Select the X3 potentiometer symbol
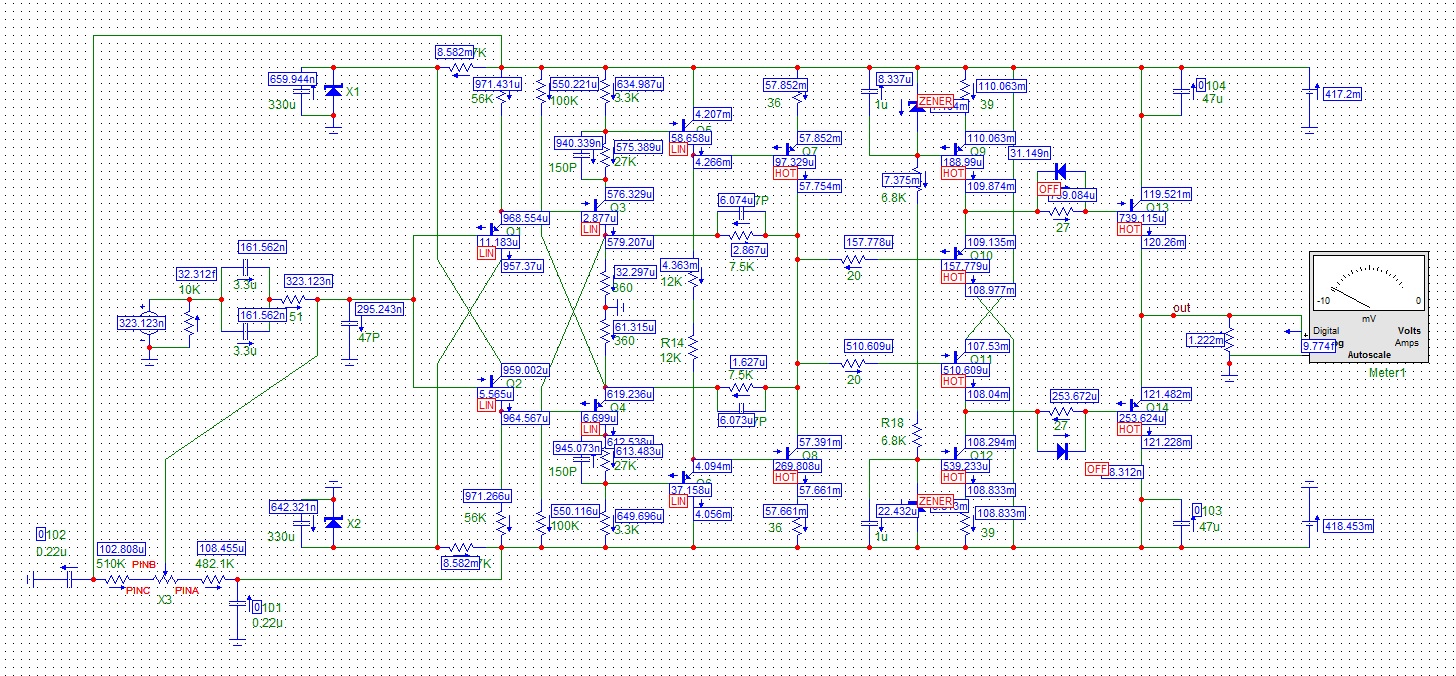 coord(165,579)
